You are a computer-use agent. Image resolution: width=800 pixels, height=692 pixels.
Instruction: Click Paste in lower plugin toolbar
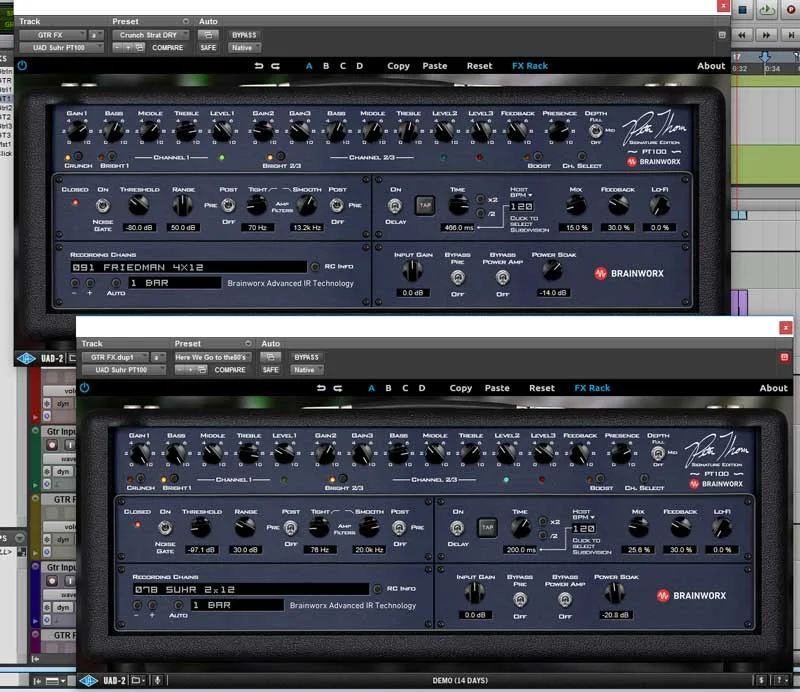tap(497, 388)
